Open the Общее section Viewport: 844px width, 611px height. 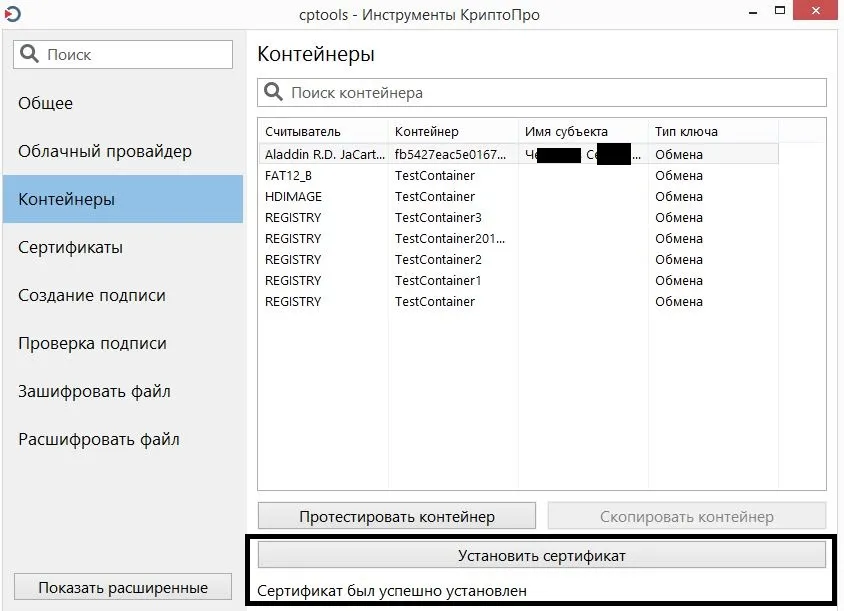coord(123,103)
